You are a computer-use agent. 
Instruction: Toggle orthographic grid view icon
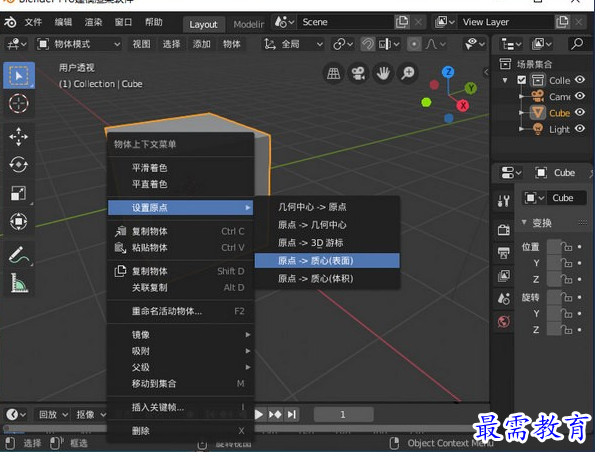(334, 73)
